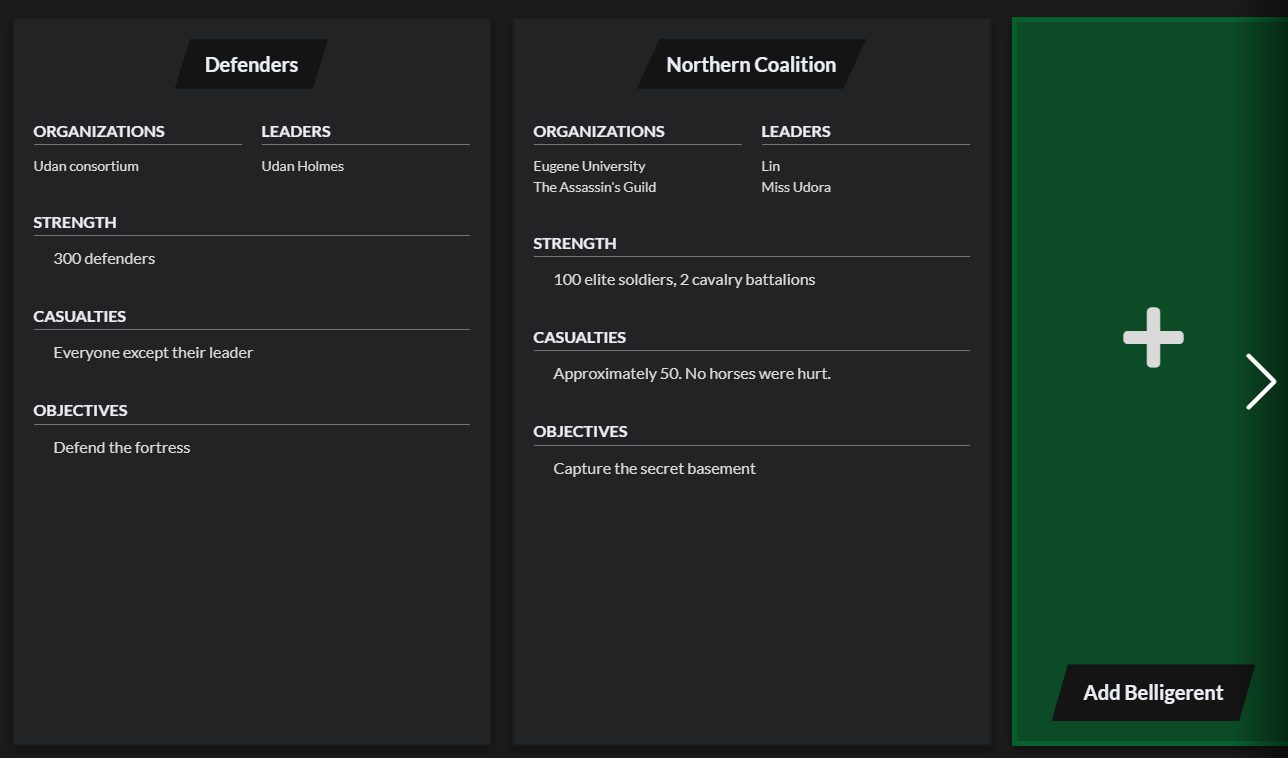The width and height of the screenshot is (1288, 758).
Task: Click the Defenders ORGANIZATIONS heading
Action: click(x=99, y=131)
